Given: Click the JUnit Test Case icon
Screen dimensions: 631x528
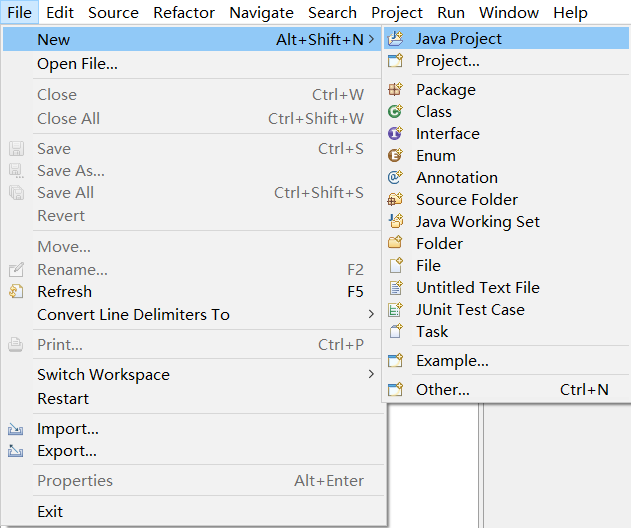Looking at the screenshot, I should click(x=395, y=309).
